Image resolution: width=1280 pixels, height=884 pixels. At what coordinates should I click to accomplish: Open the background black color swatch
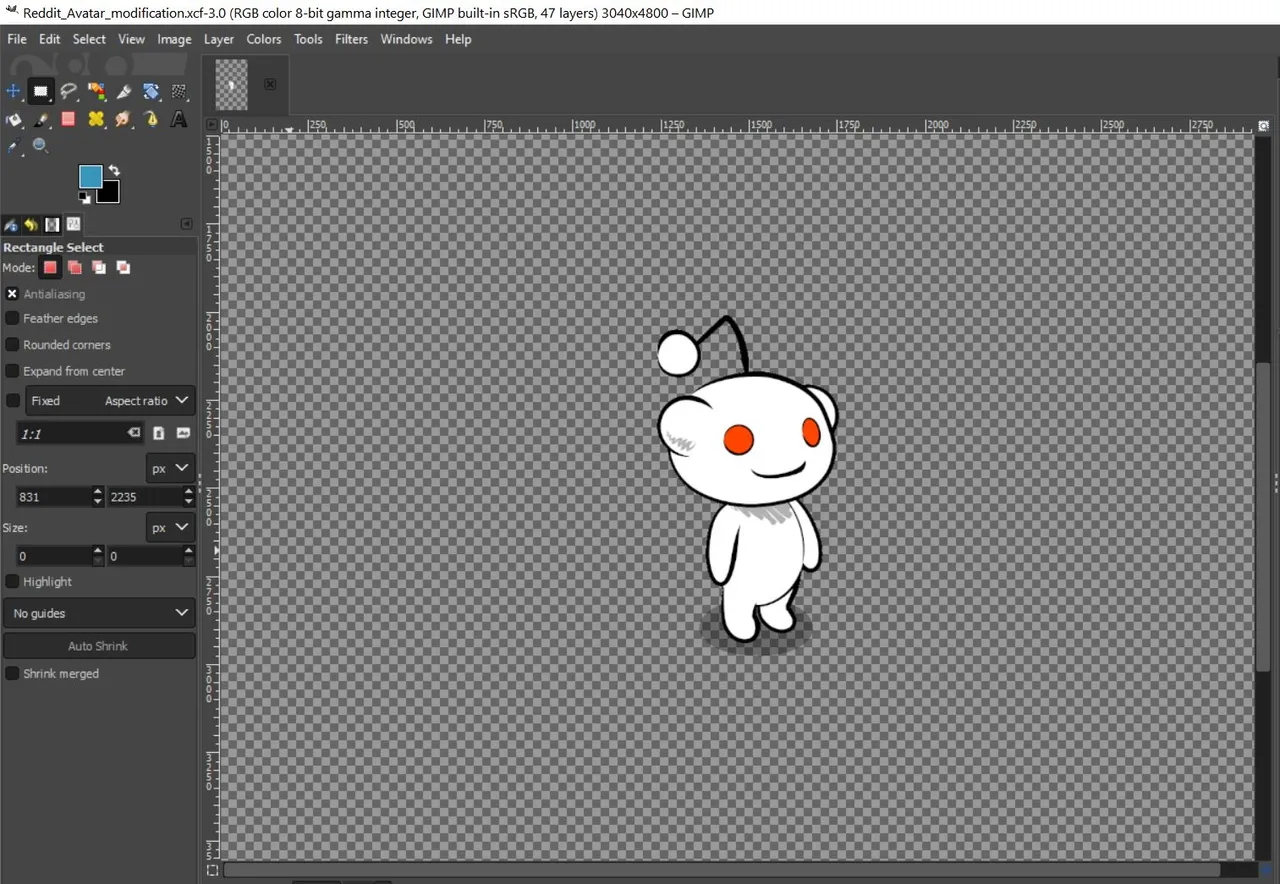(x=110, y=193)
